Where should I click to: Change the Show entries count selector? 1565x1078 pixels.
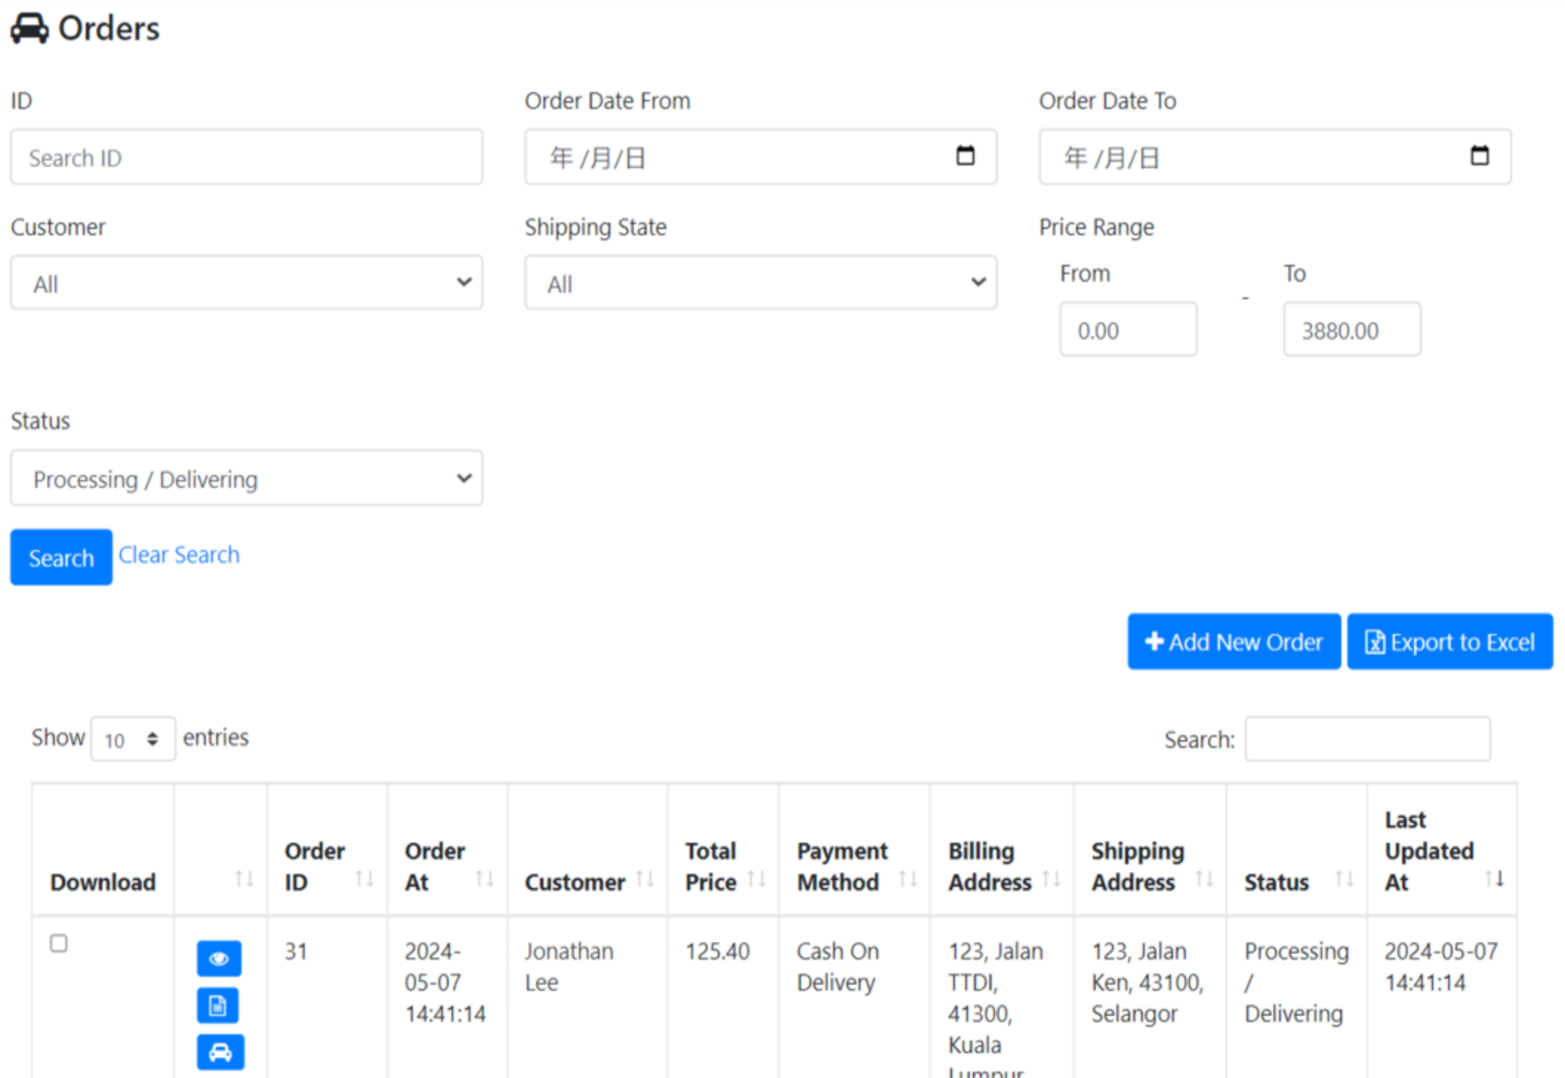132,739
